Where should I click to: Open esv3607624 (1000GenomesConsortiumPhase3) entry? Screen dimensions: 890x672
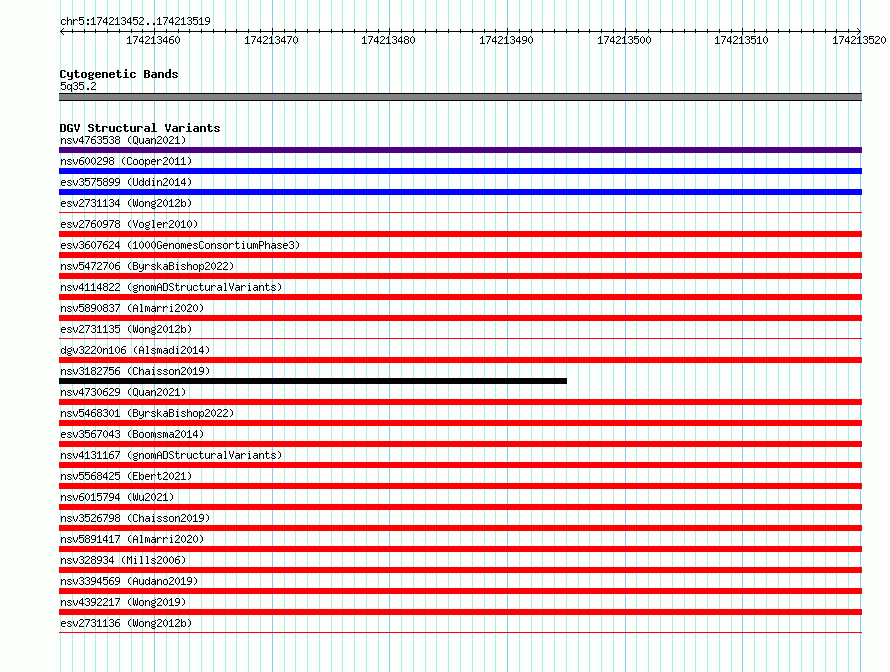pyautogui.click(x=180, y=245)
